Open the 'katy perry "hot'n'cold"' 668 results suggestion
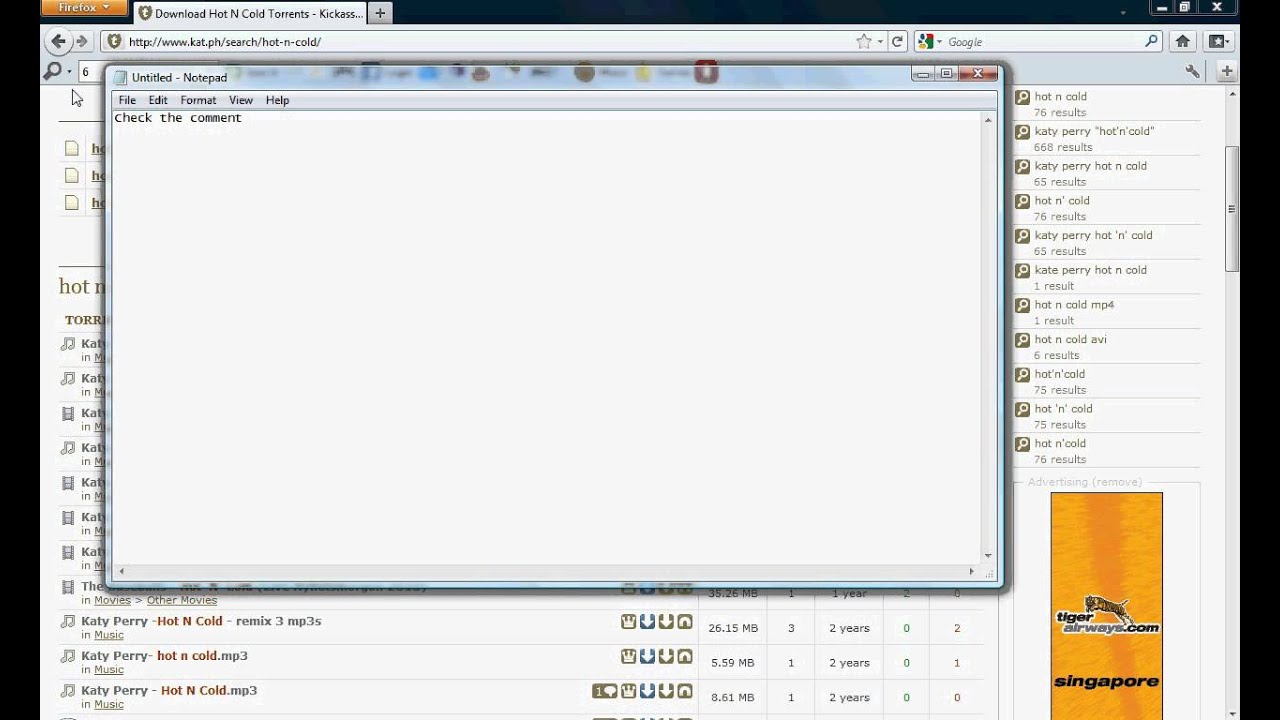Screen dimensions: 1280x720 1094,131
